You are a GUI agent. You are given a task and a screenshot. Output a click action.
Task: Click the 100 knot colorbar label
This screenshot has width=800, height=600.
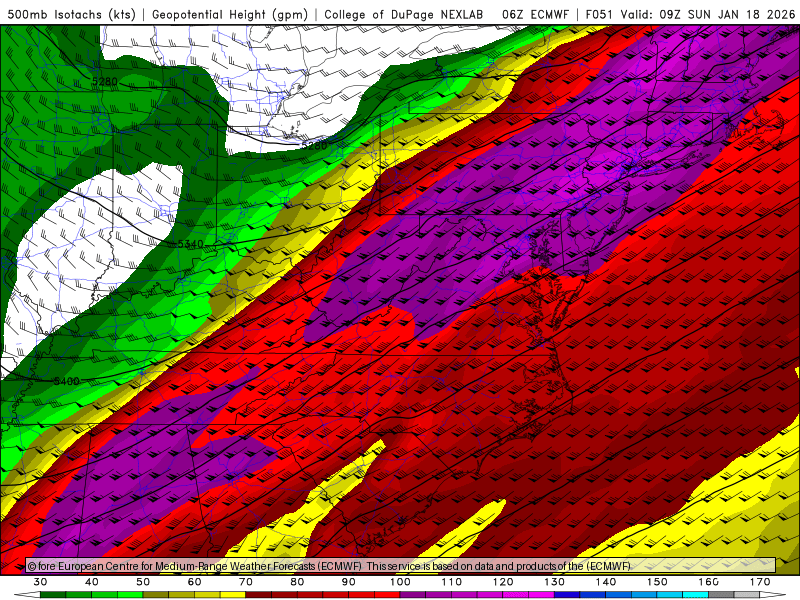click(x=400, y=582)
